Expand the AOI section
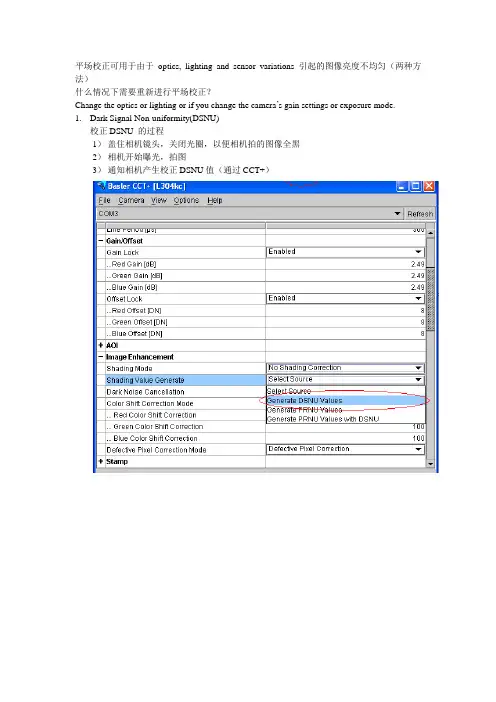 point(101,345)
